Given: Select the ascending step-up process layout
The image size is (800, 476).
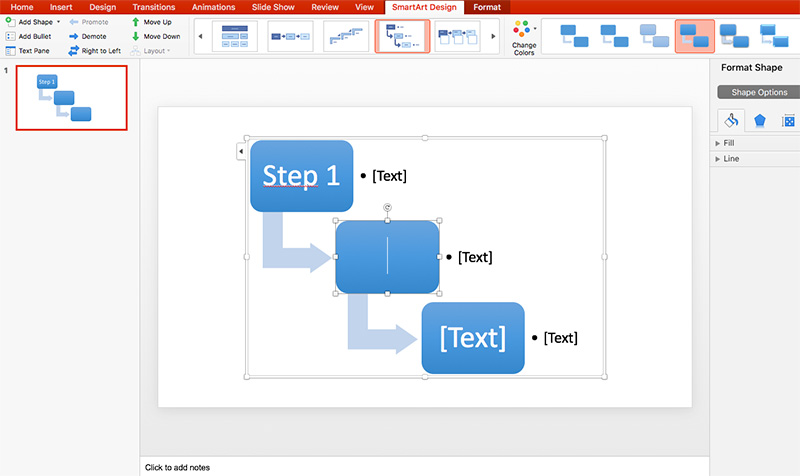Looking at the screenshot, I should click(346, 36).
